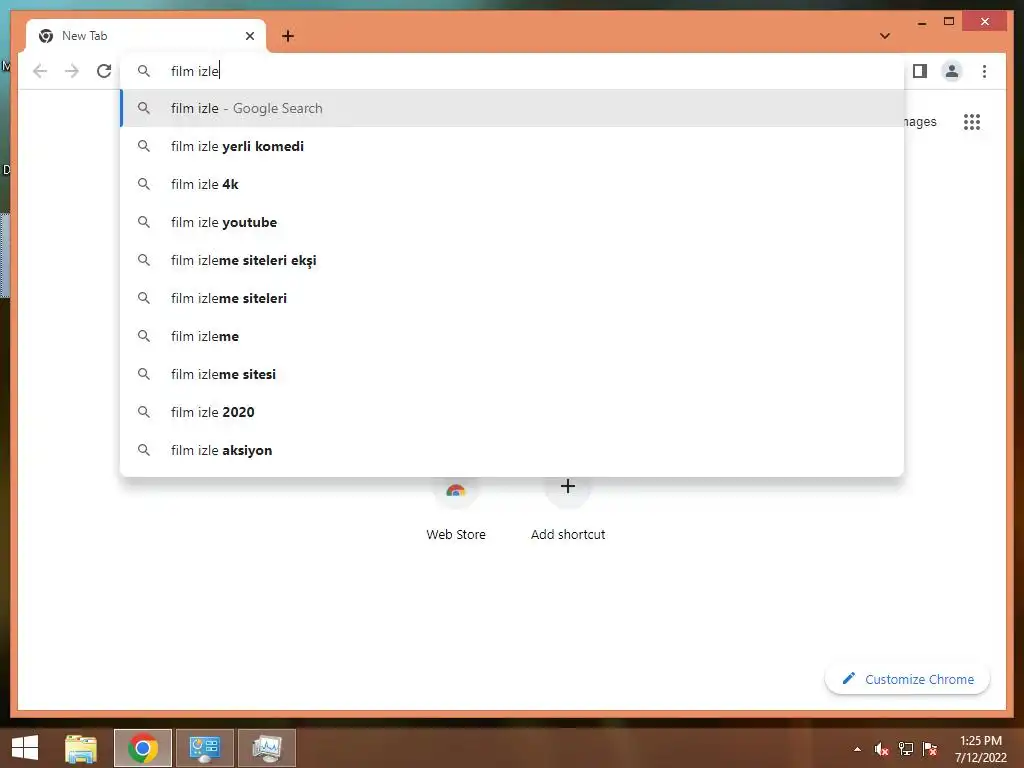
Task: Open the Action Center flag icon
Action: (x=930, y=749)
